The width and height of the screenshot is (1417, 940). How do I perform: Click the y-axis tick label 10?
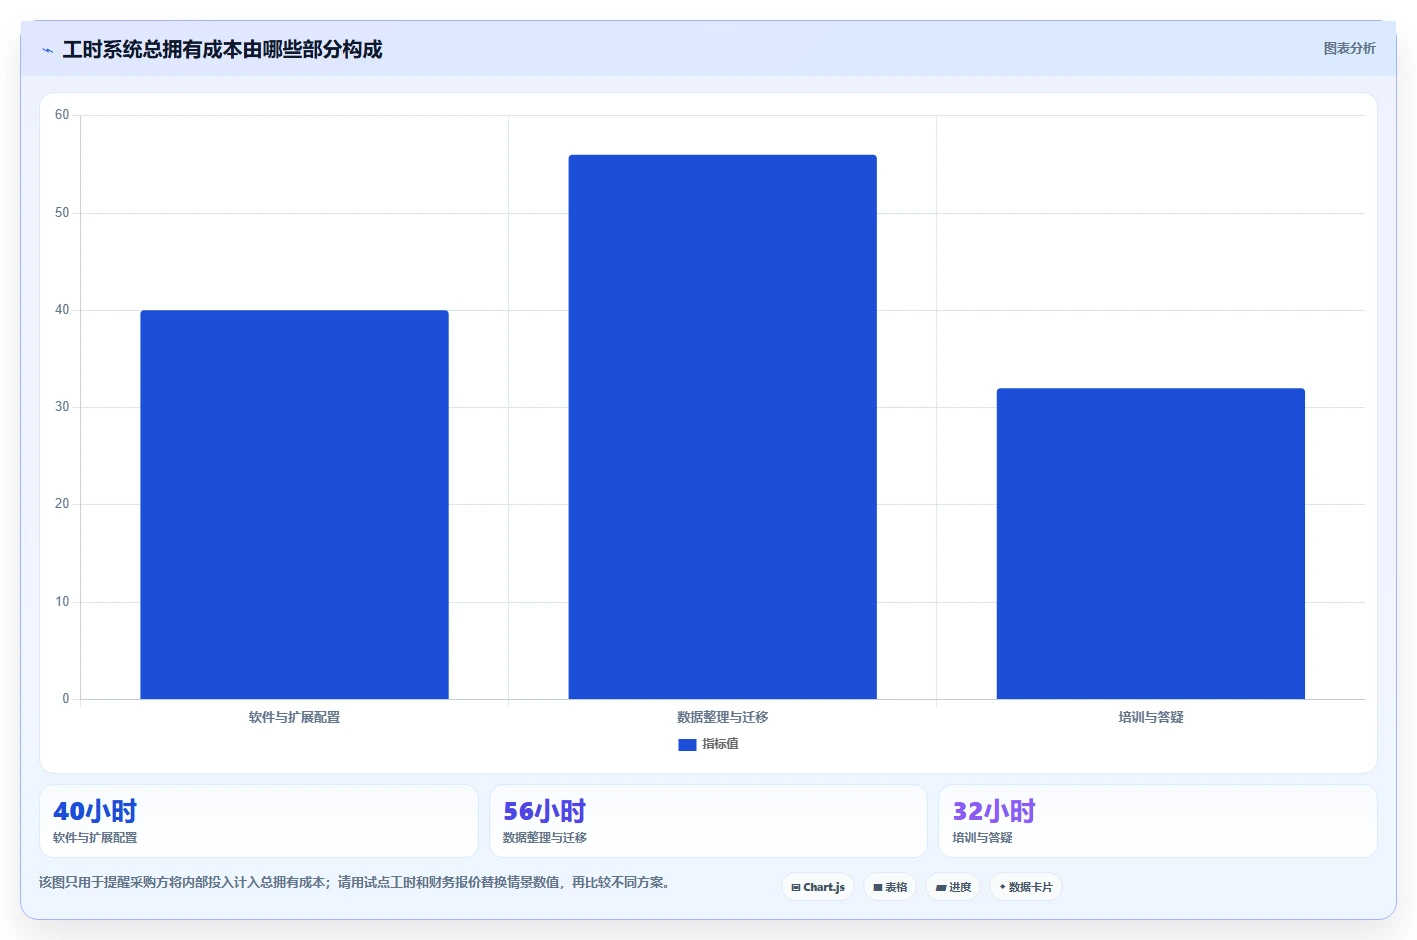click(62, 602)
